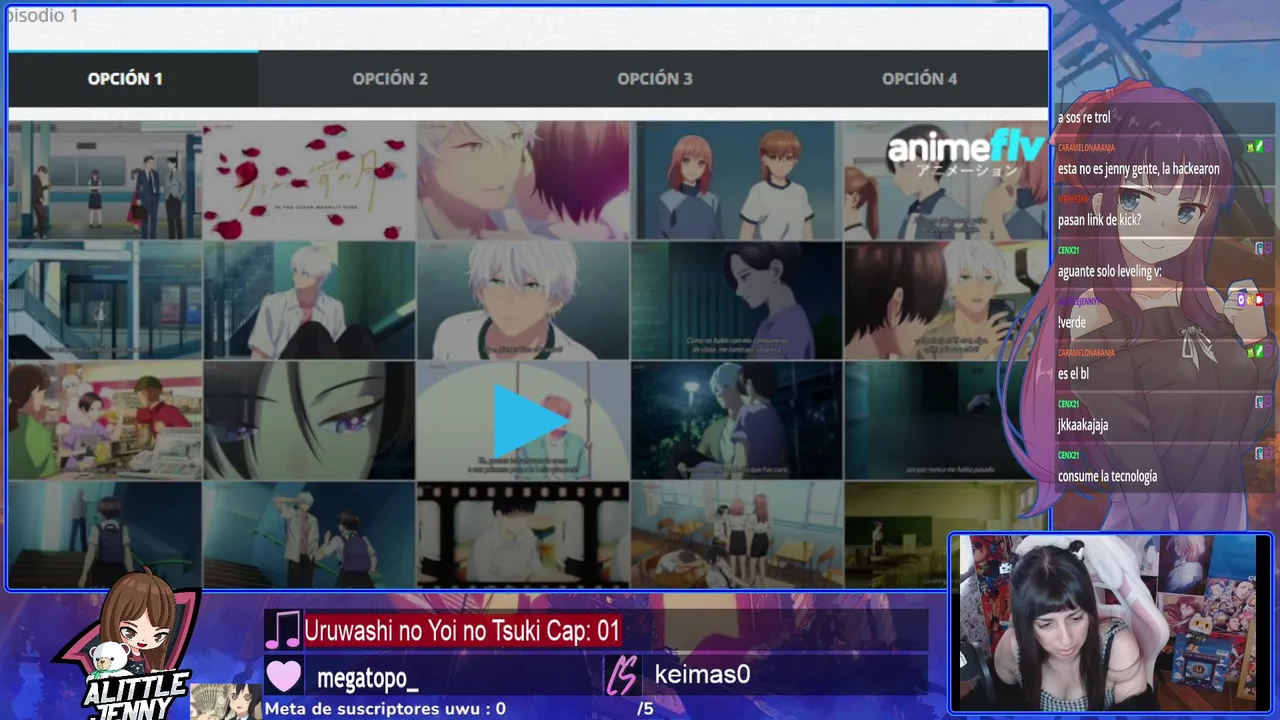Click the animeflv logo on the player

(964, 152)
